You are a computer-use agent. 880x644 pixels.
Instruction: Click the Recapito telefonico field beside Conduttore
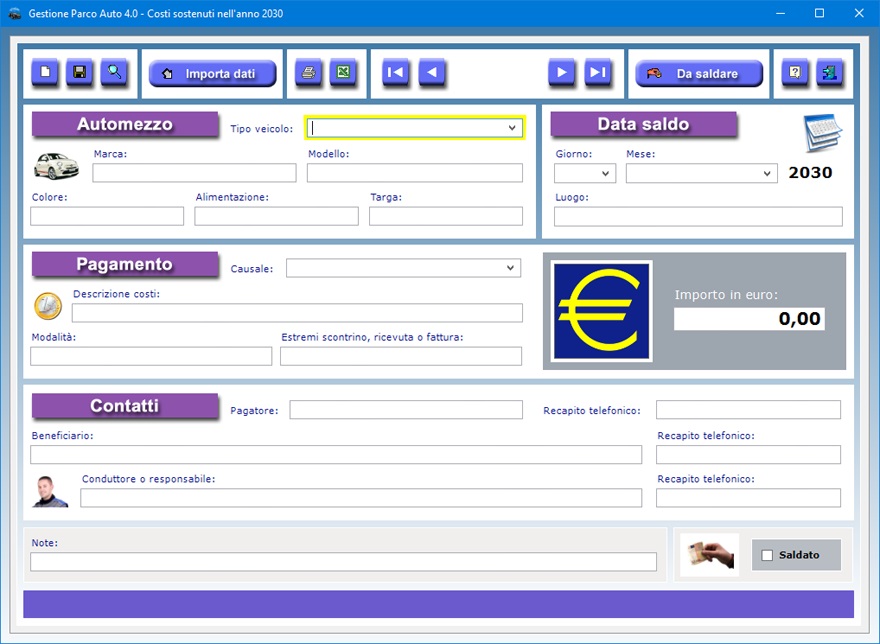point(748,497)
